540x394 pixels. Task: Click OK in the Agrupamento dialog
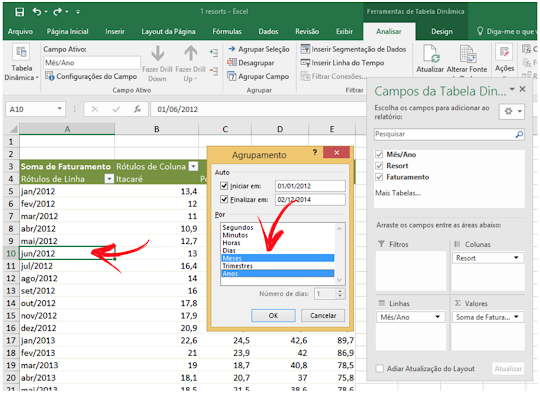pos(273,315)
